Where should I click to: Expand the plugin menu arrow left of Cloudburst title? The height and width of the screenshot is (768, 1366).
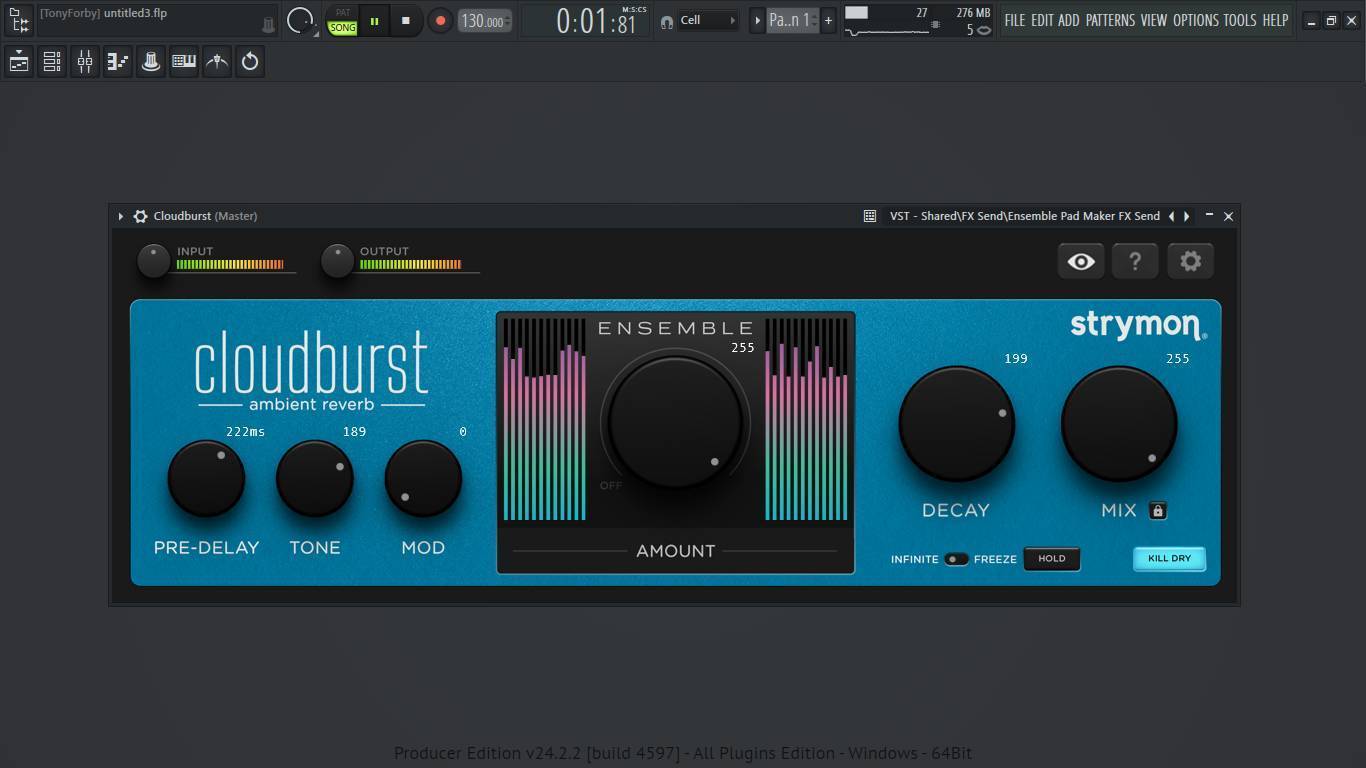click(x=120, y=216)
